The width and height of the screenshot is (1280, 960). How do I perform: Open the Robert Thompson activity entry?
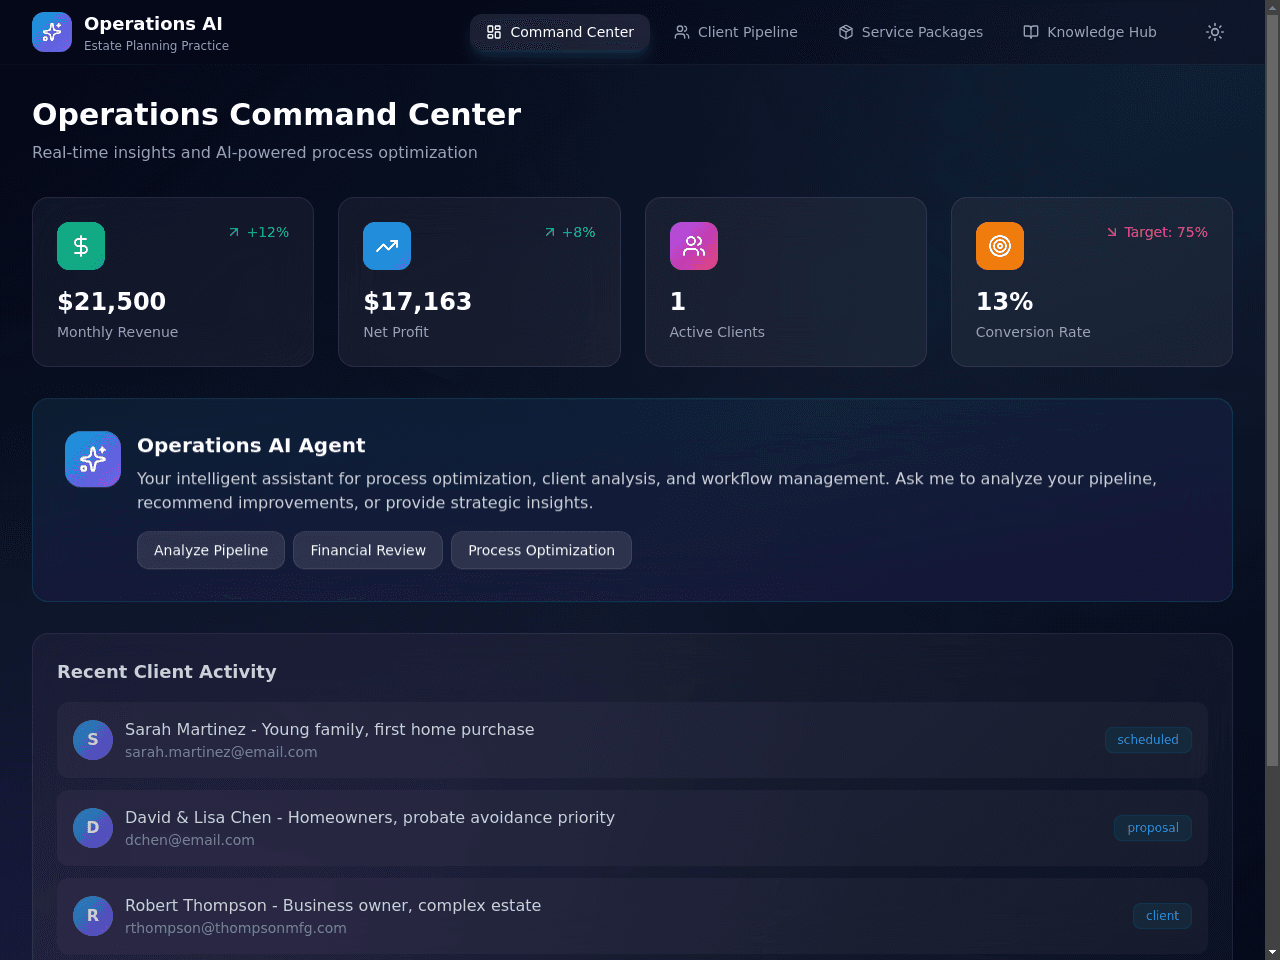pyautogui.click(x=632, y=916)
